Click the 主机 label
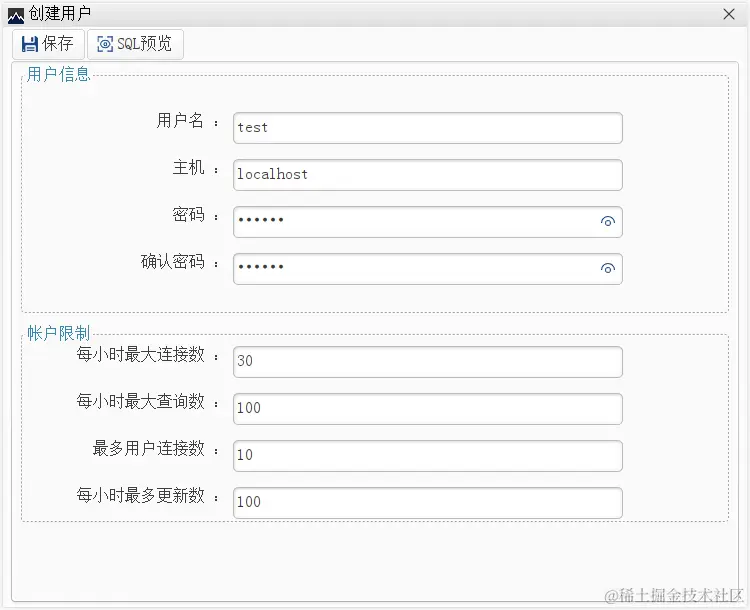Screen dimensions: 750x610 coord(188,167)
